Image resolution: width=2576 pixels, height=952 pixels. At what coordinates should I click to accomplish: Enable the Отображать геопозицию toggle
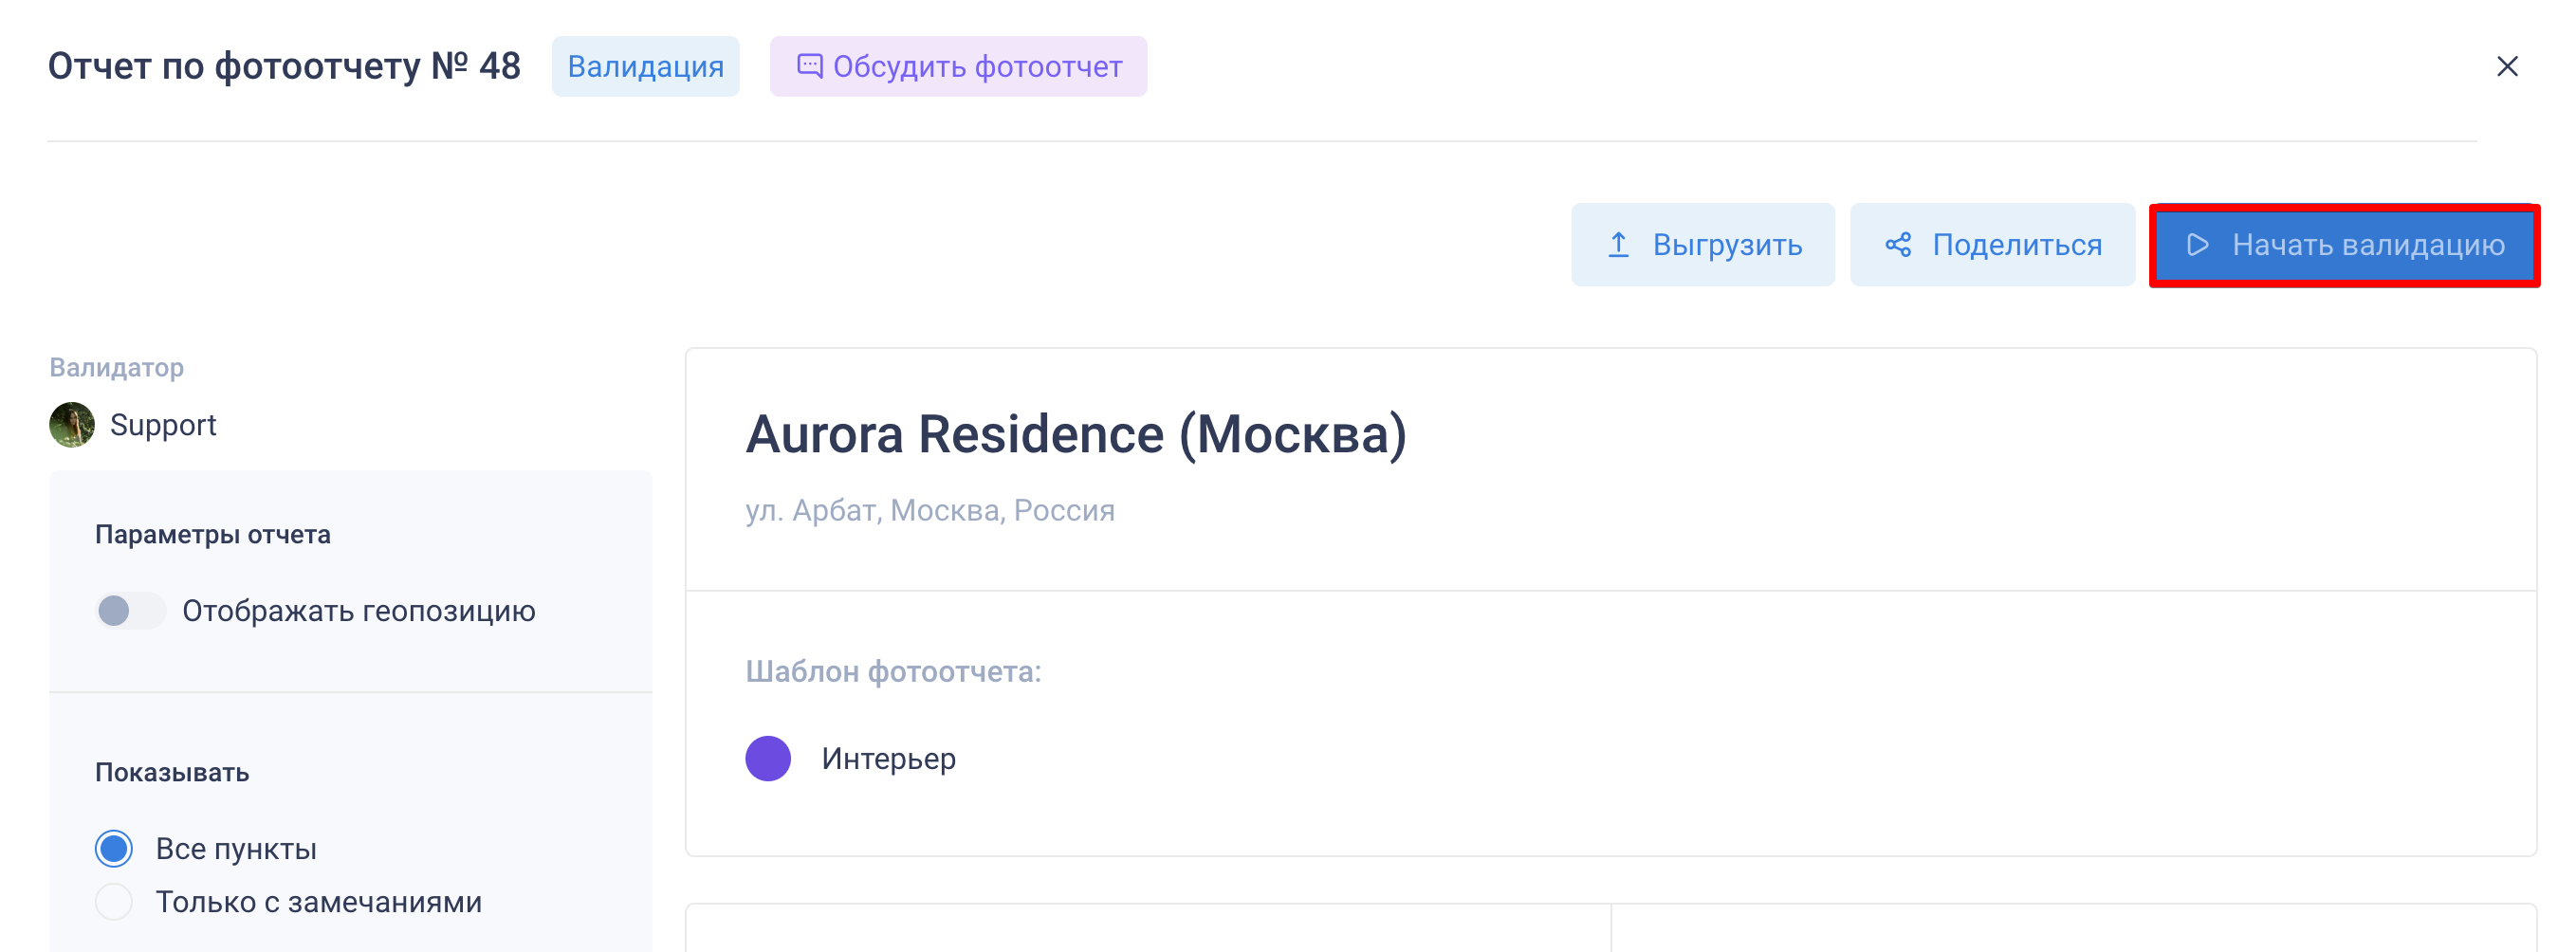130,610
